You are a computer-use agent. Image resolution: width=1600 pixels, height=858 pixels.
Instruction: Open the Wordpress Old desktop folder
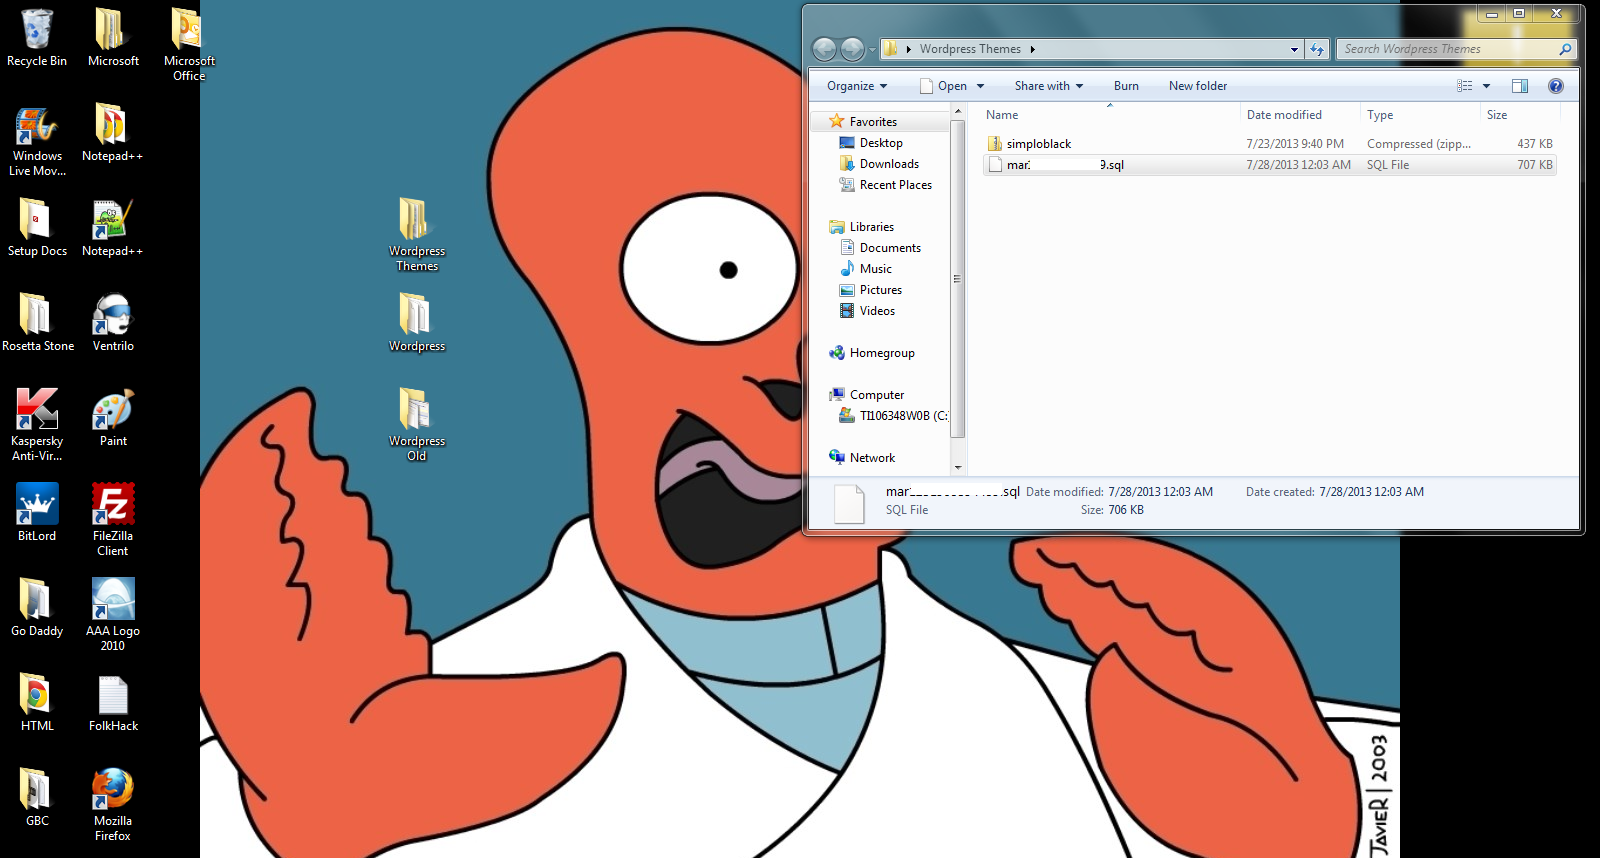[417, 425]
